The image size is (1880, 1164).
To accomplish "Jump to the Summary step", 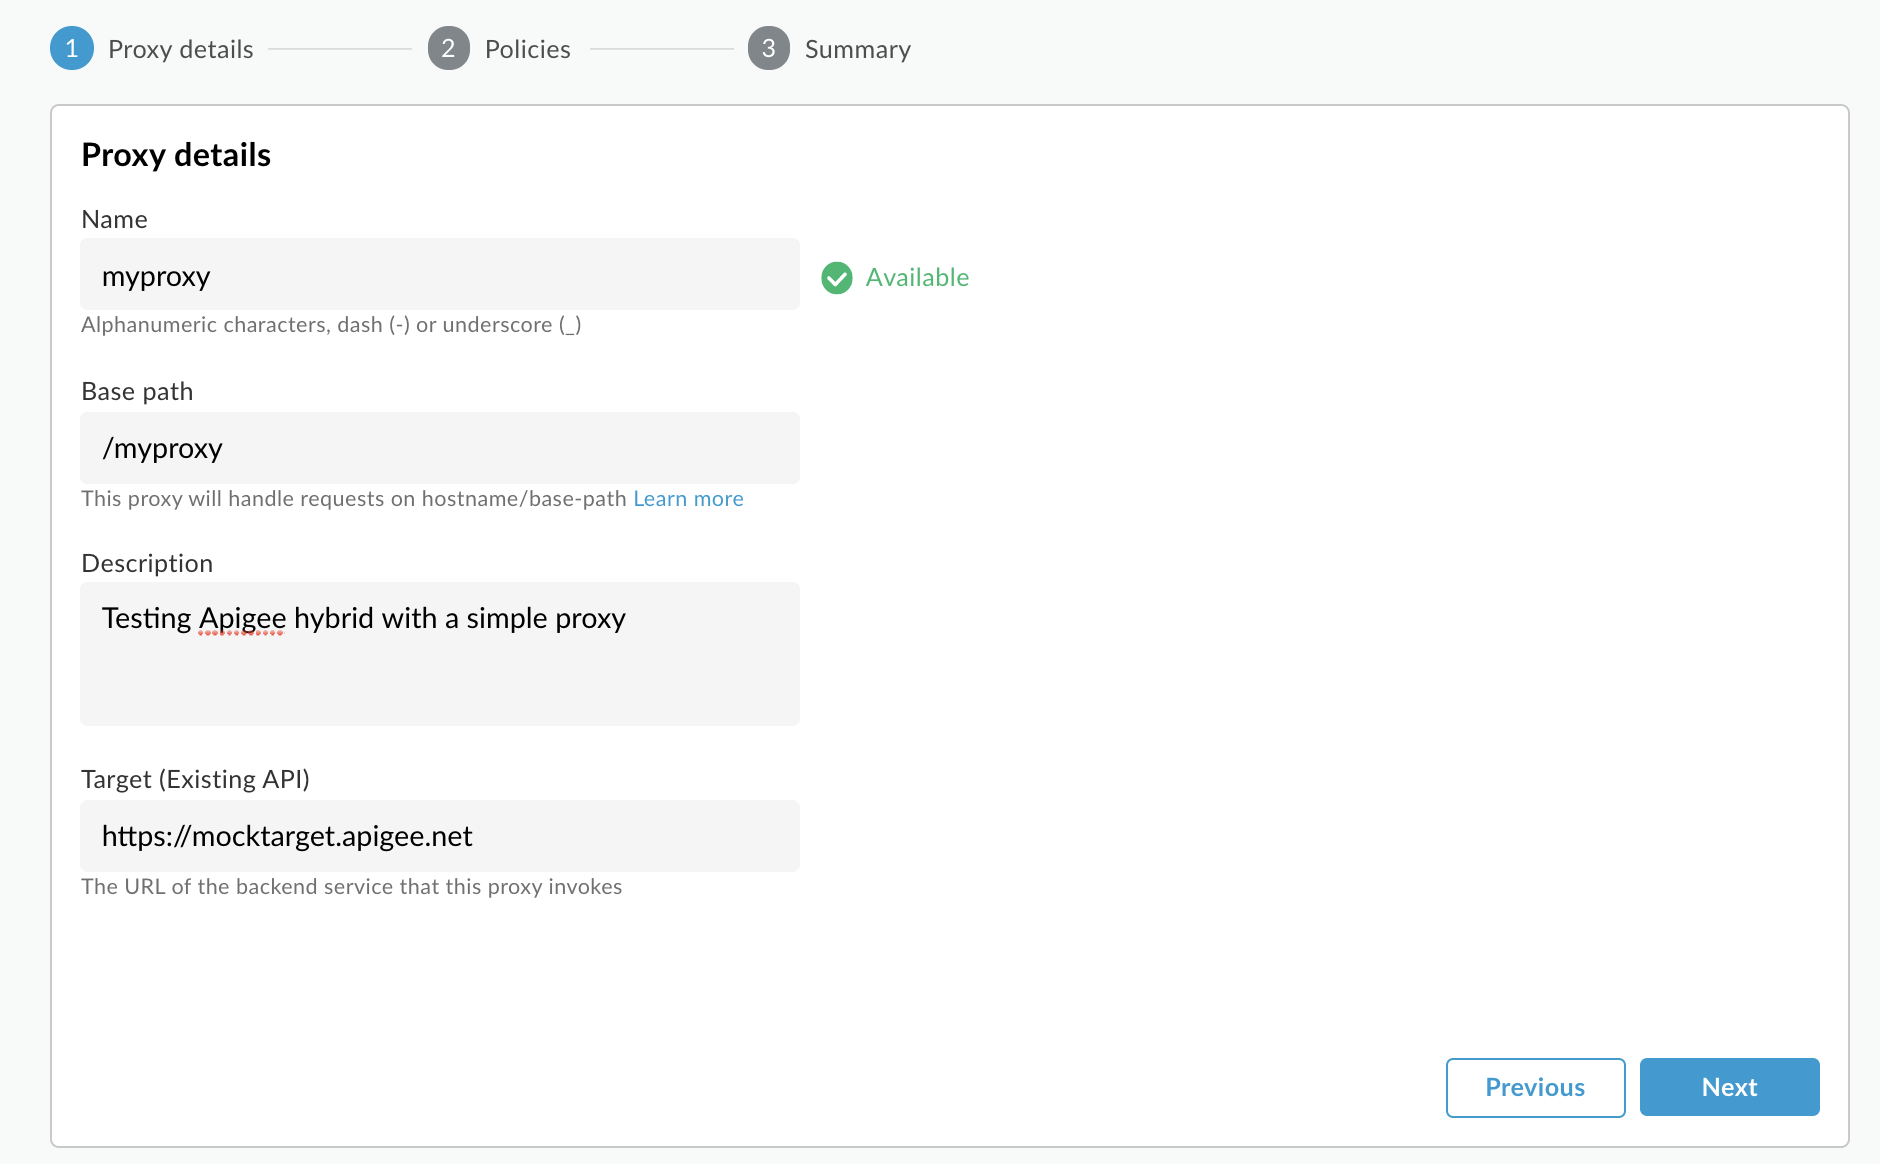I will [857, 48].
